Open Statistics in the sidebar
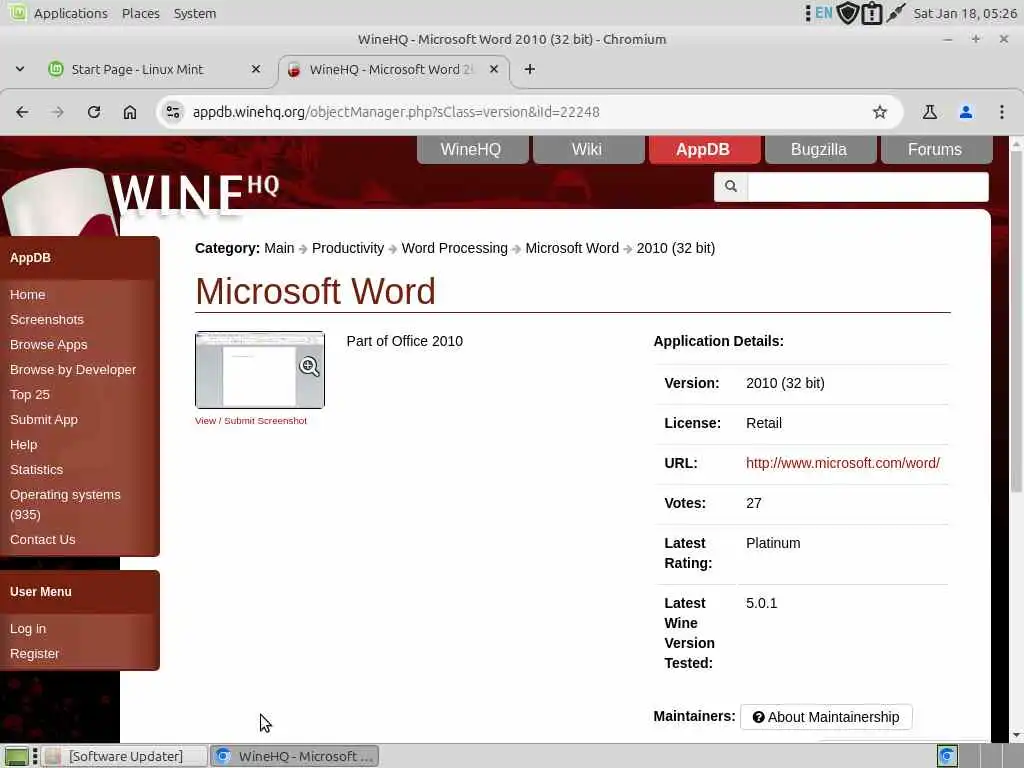The height and width of the screenshot is (768, 1024). (x=37, y=470)
